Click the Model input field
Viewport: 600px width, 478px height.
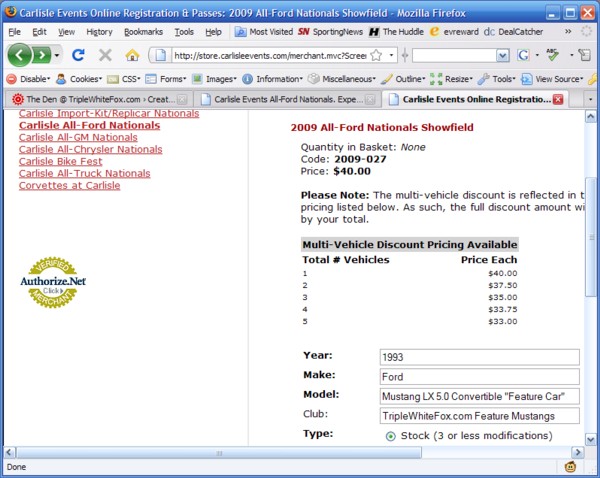click(479, 396)
